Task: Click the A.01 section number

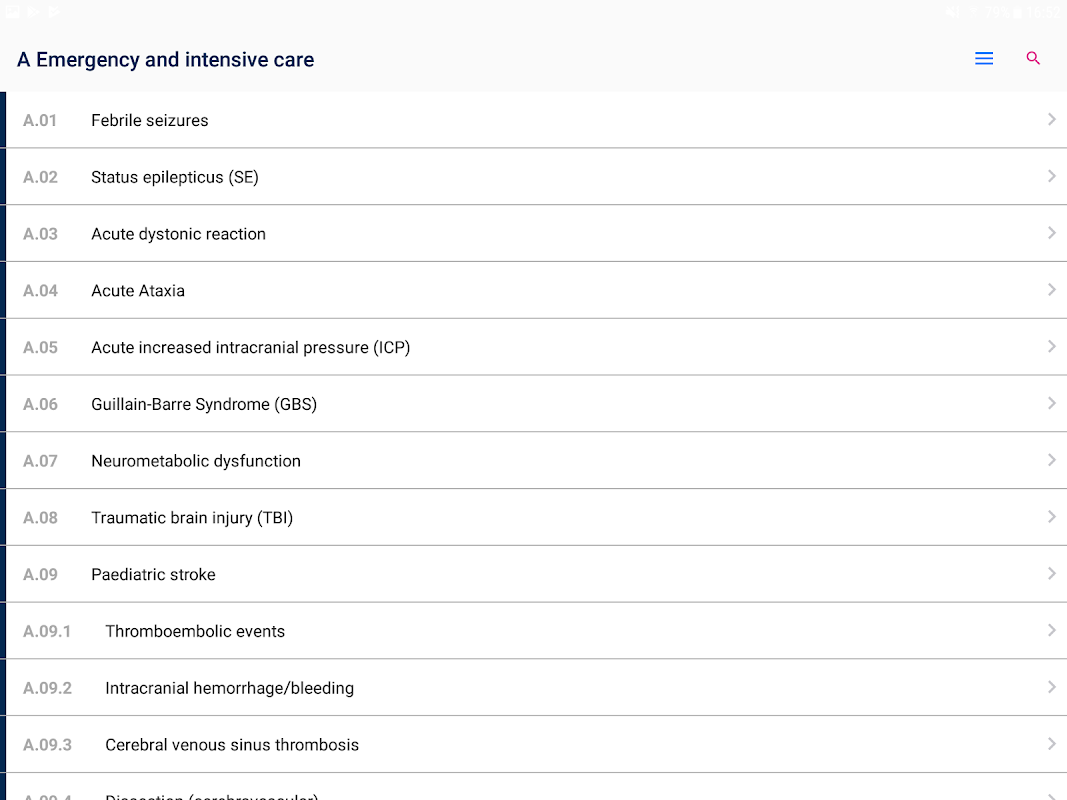Action: (40, 120)
